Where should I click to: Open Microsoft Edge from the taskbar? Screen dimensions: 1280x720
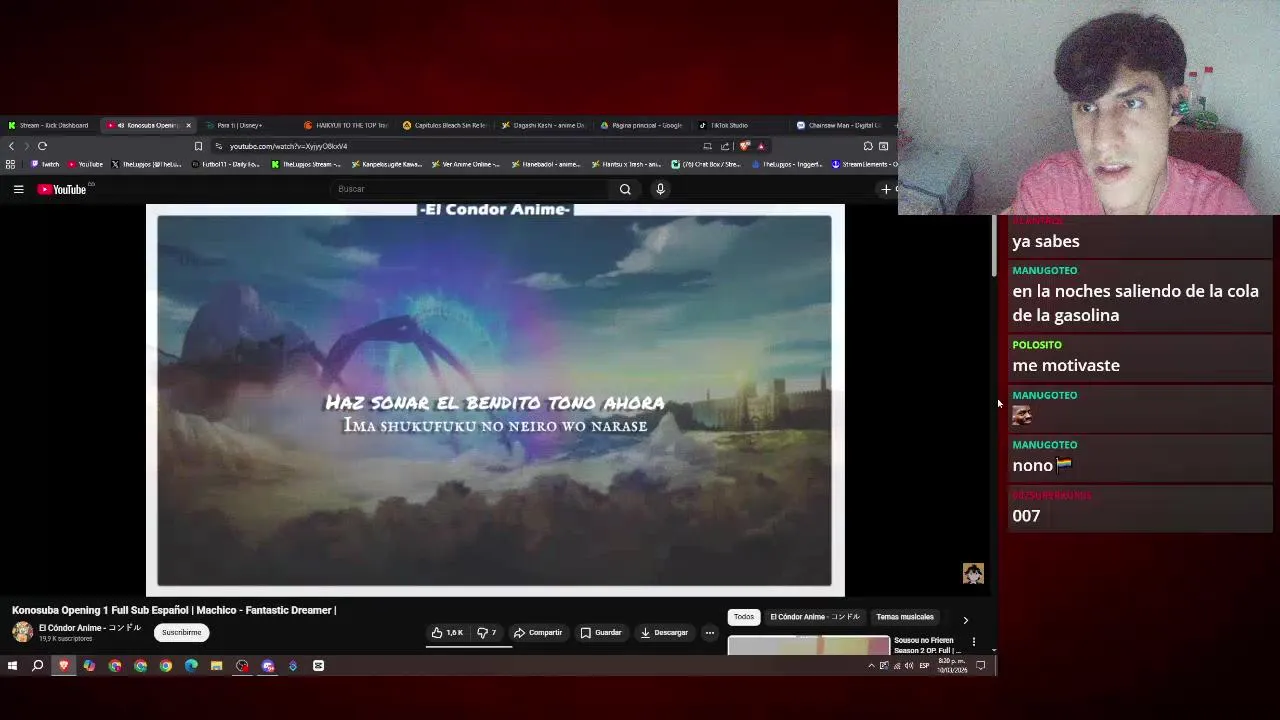191,666
